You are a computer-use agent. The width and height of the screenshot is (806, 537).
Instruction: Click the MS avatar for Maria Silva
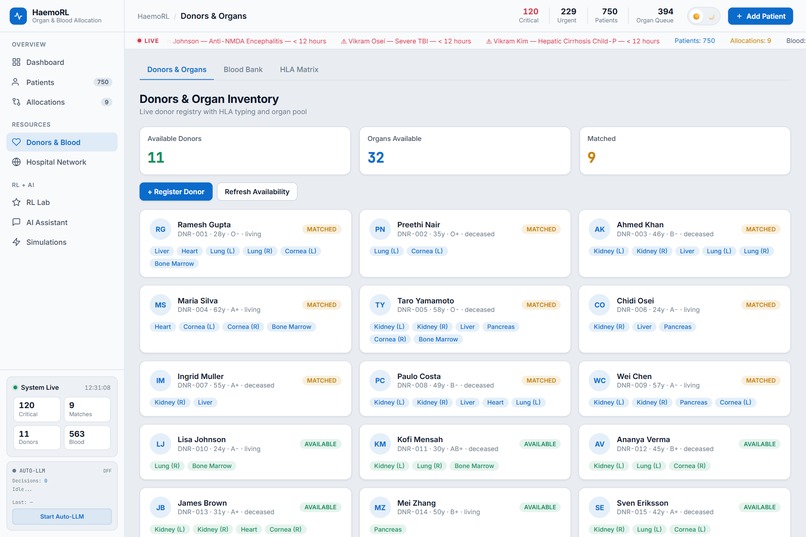click(x=160, y=305)
